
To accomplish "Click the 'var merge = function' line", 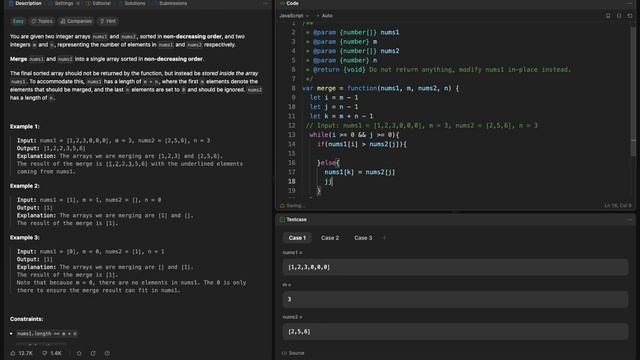I will [380, 88].
